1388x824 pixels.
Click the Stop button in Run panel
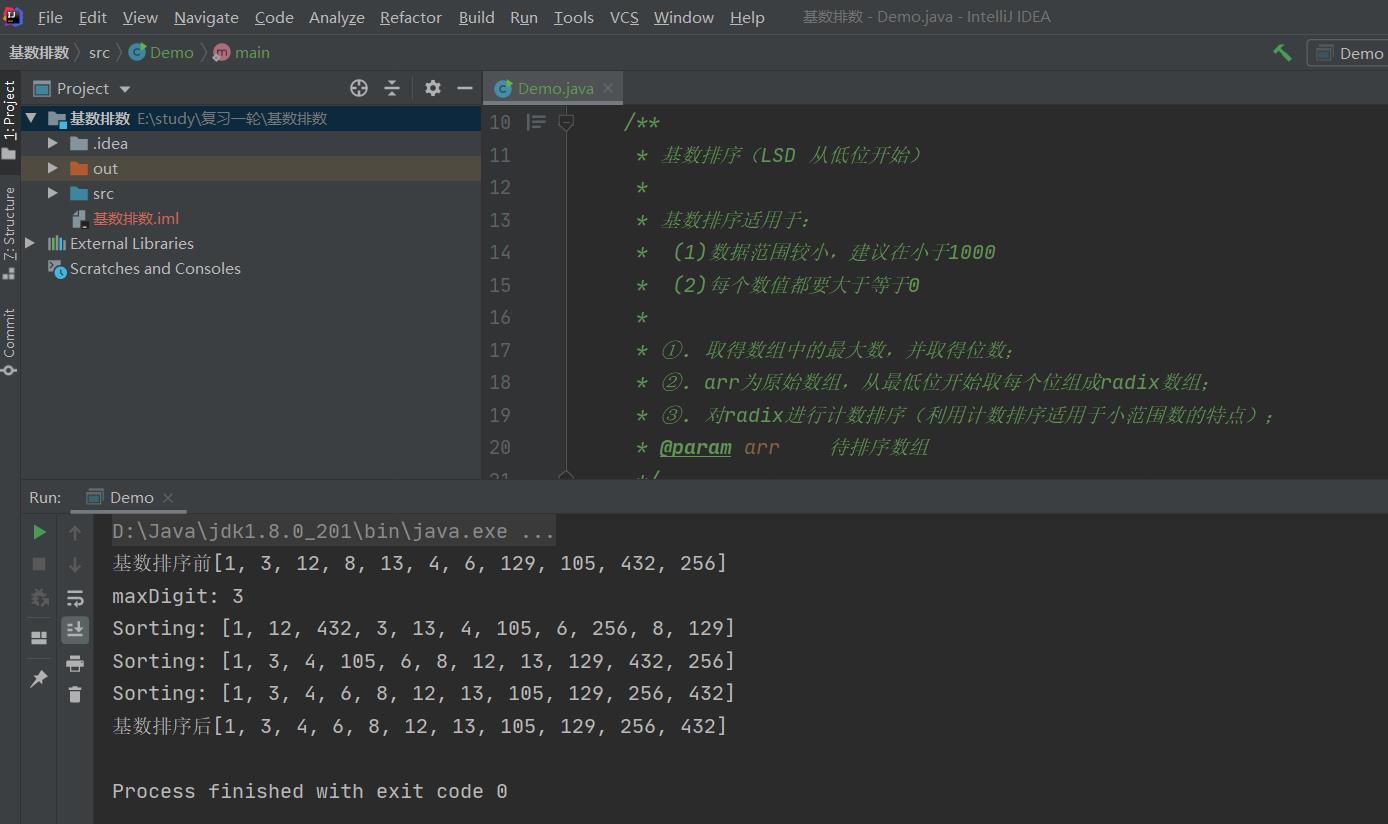[x=39, y=564]
